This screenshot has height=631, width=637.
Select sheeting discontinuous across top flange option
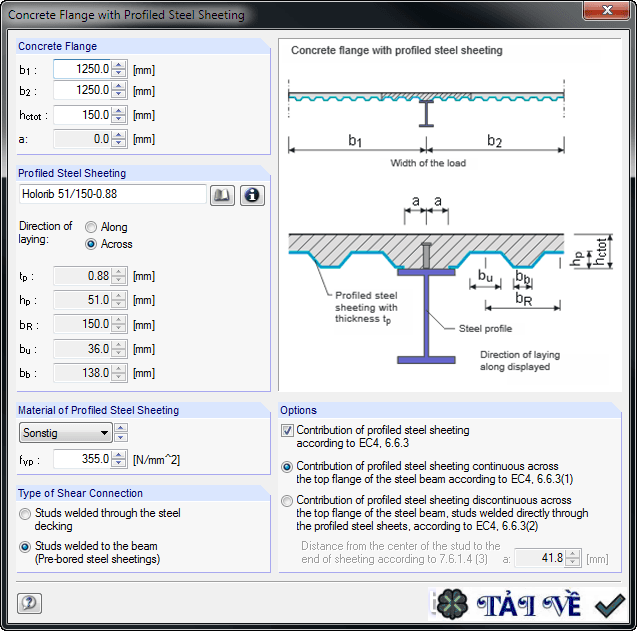pos(287,501)
